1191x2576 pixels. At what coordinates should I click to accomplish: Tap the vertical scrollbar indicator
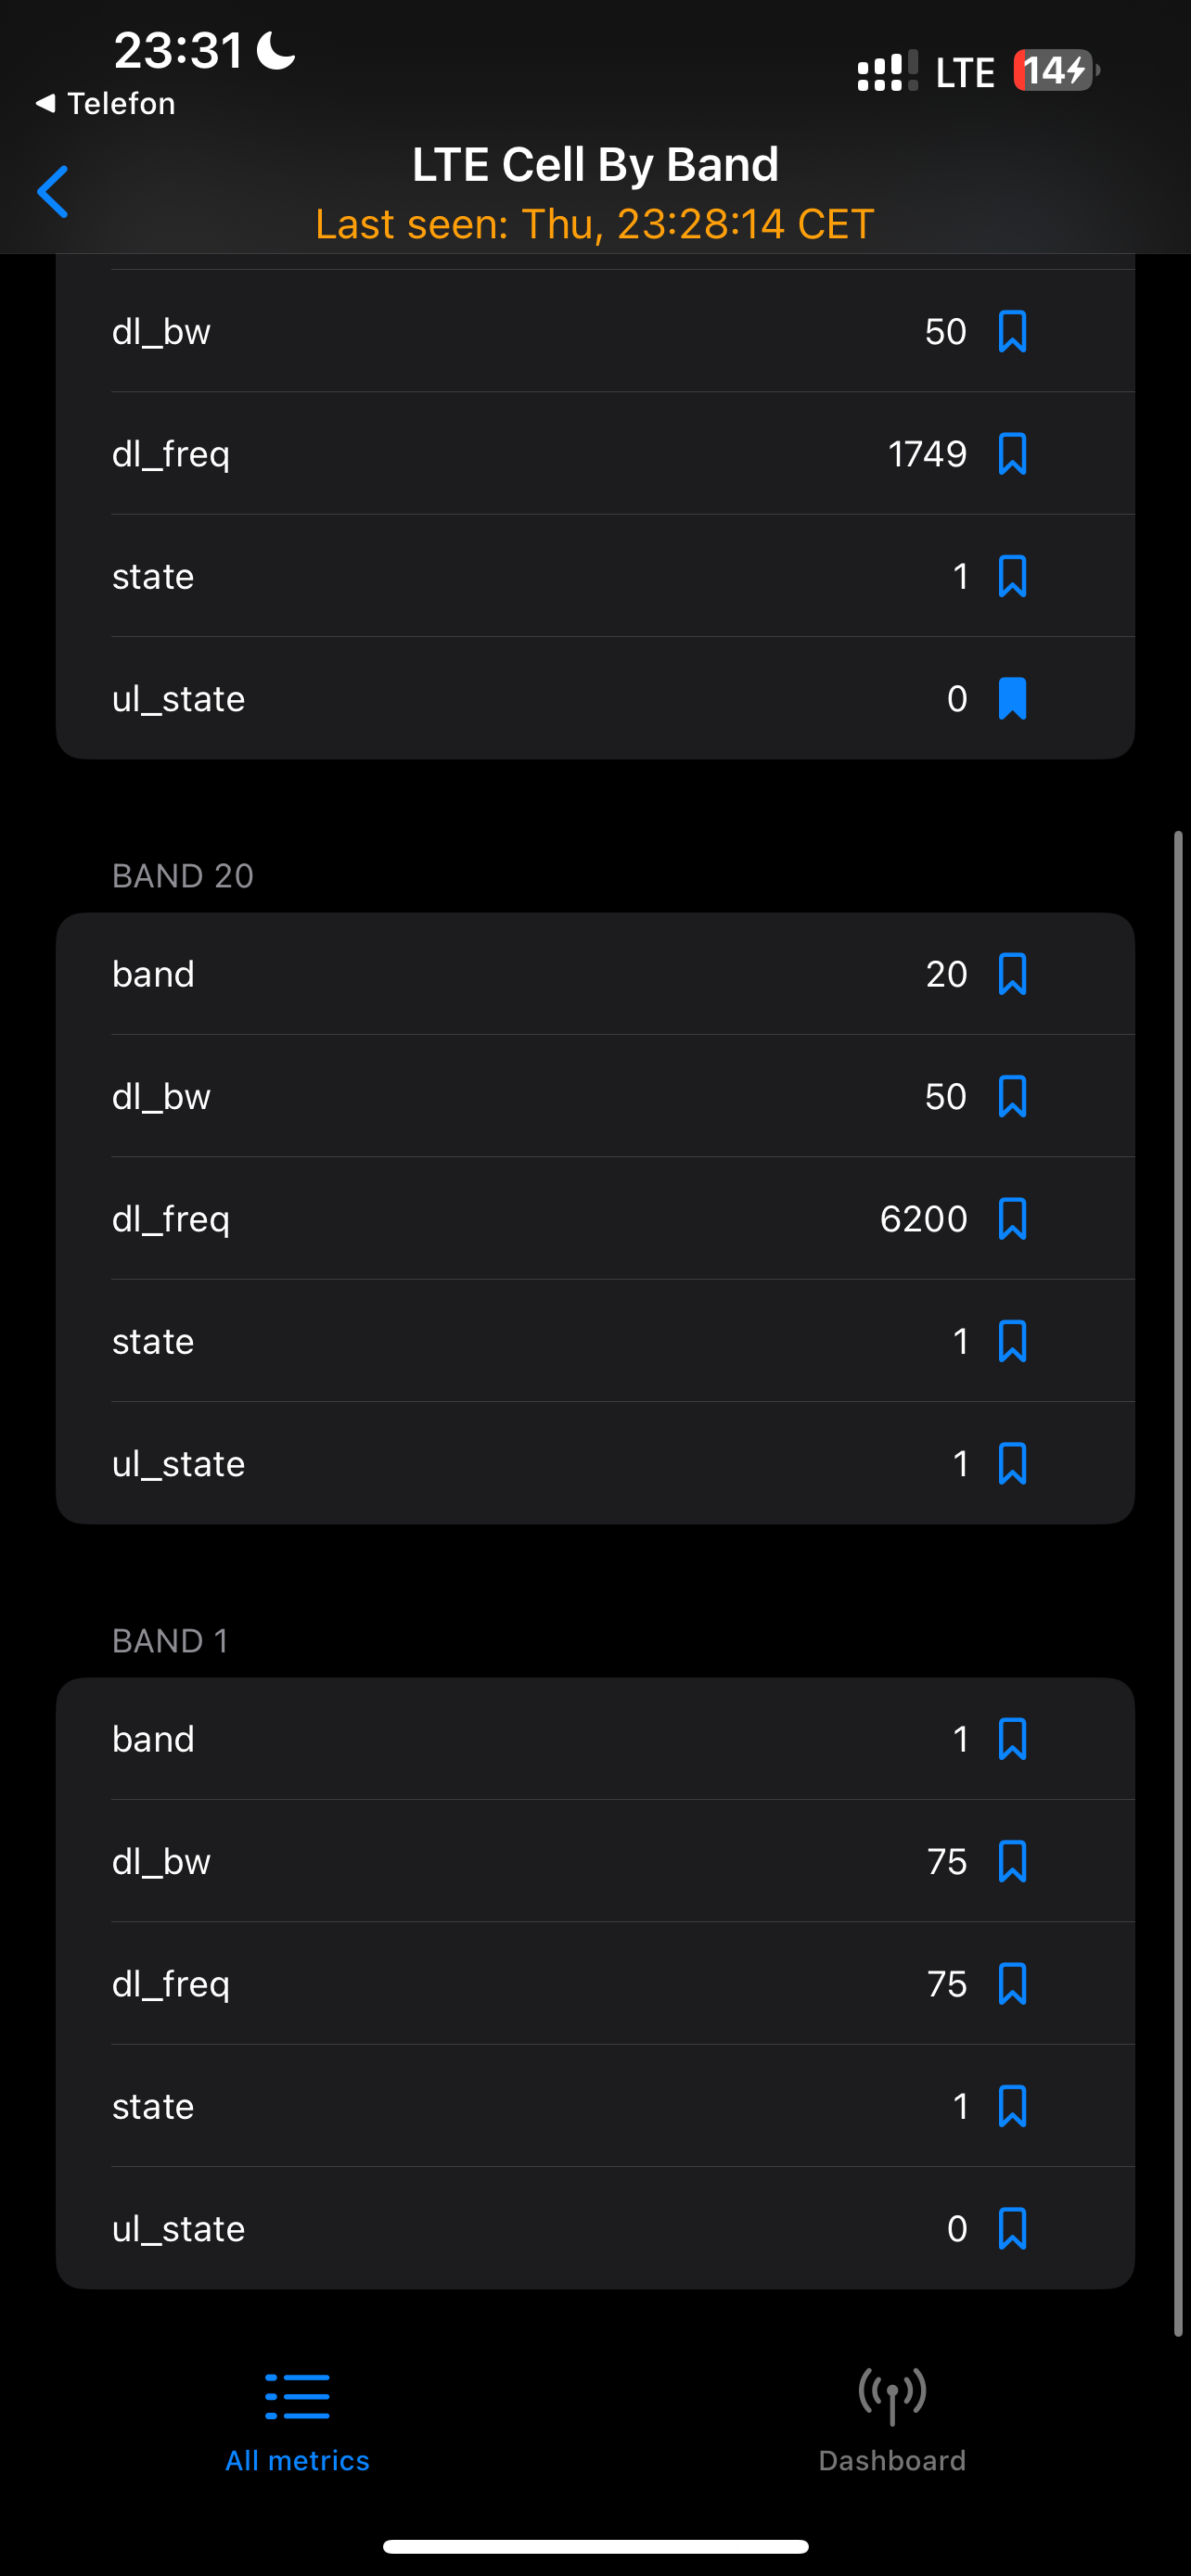(x=1179, y=1584)
